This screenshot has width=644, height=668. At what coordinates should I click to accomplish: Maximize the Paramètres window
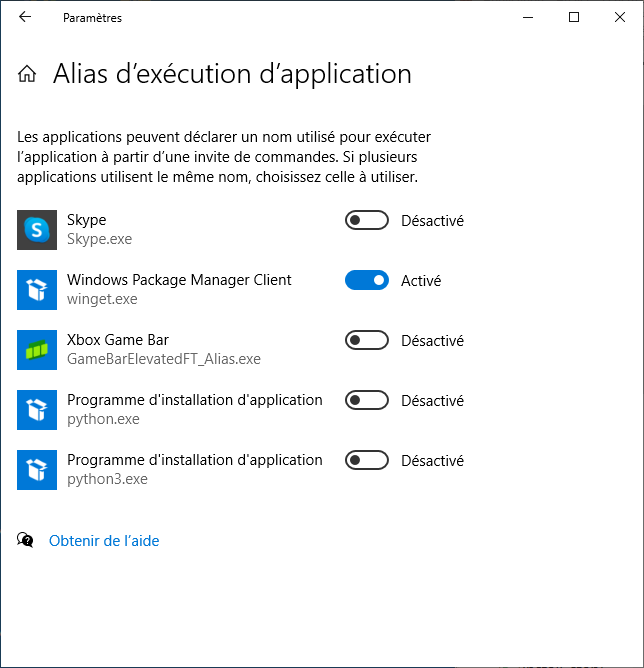574,17
